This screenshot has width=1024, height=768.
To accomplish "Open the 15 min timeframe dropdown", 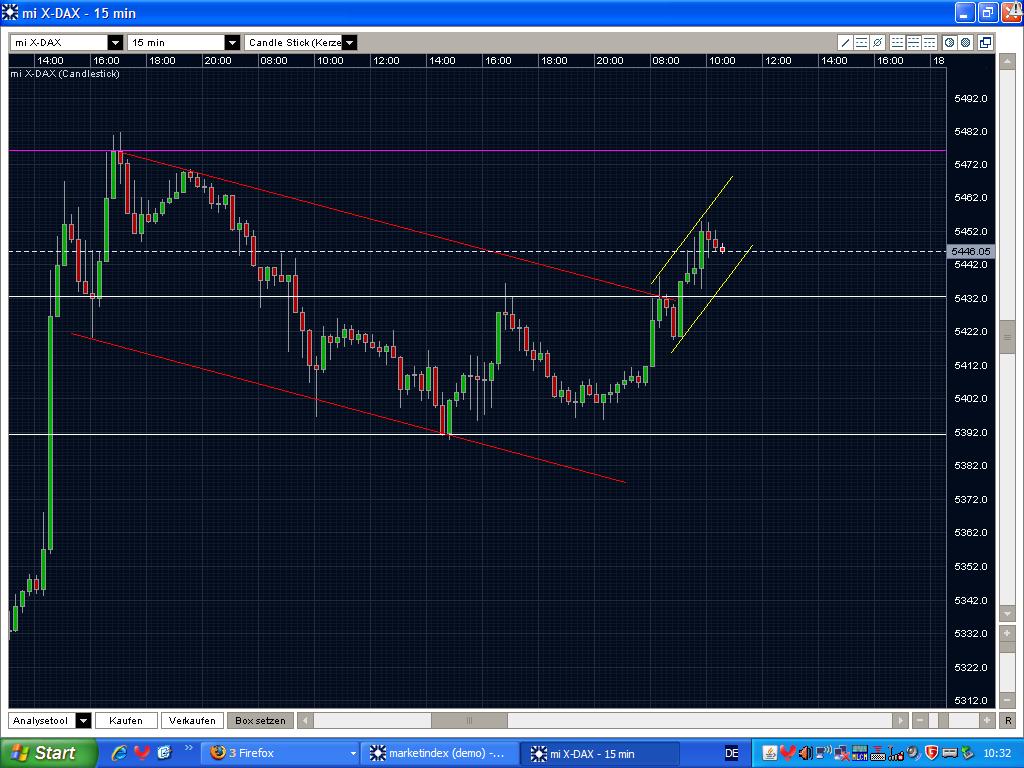I will pyautogui.click(x=184, y=42).
